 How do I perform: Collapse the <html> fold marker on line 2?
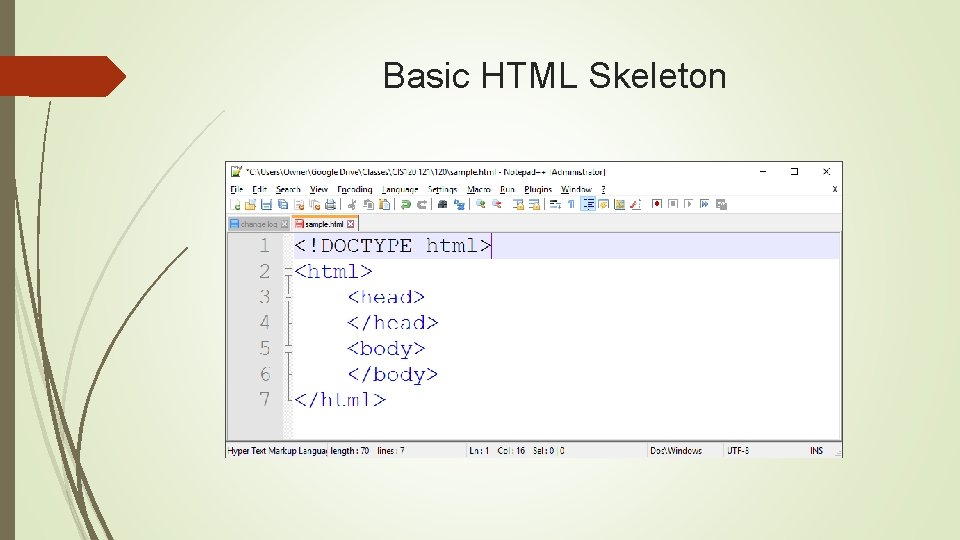pos(288,271)
